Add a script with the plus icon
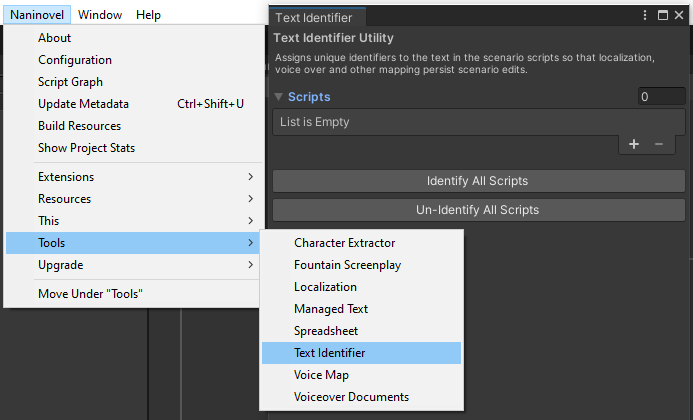 pyautogui.click(x=634, y=144)
